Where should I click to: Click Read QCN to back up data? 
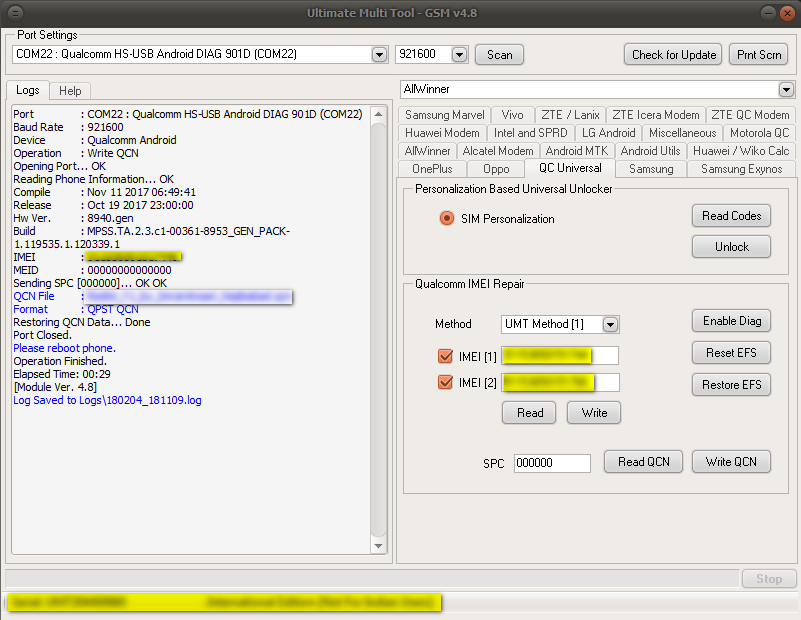643,461
